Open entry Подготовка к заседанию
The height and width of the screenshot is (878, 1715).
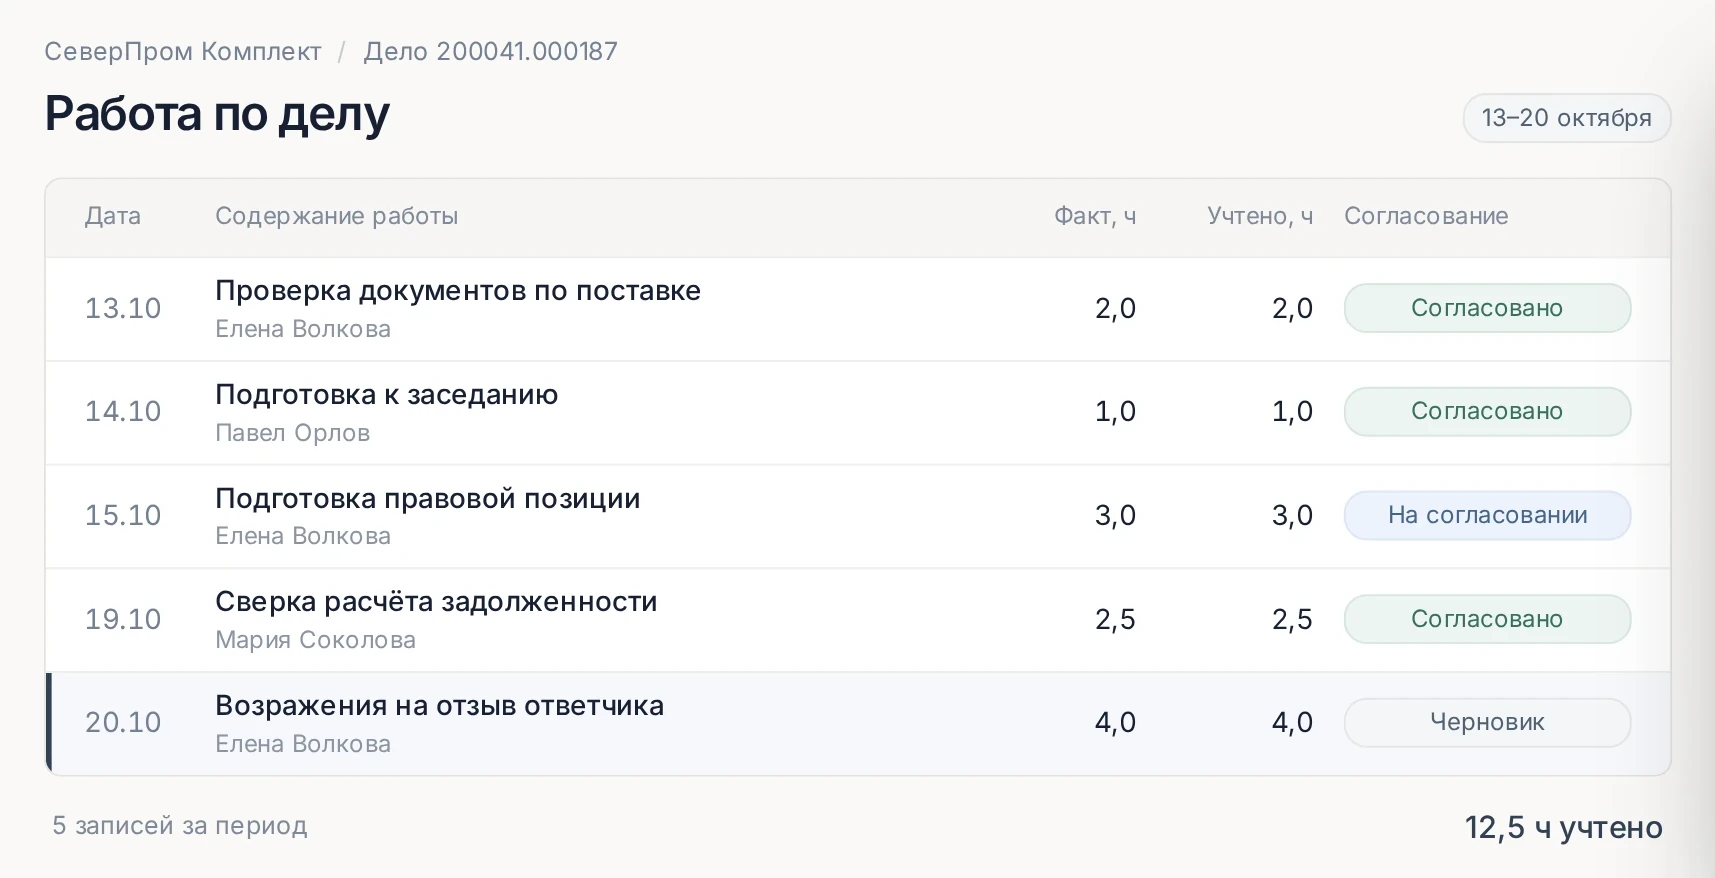point(387,395)
